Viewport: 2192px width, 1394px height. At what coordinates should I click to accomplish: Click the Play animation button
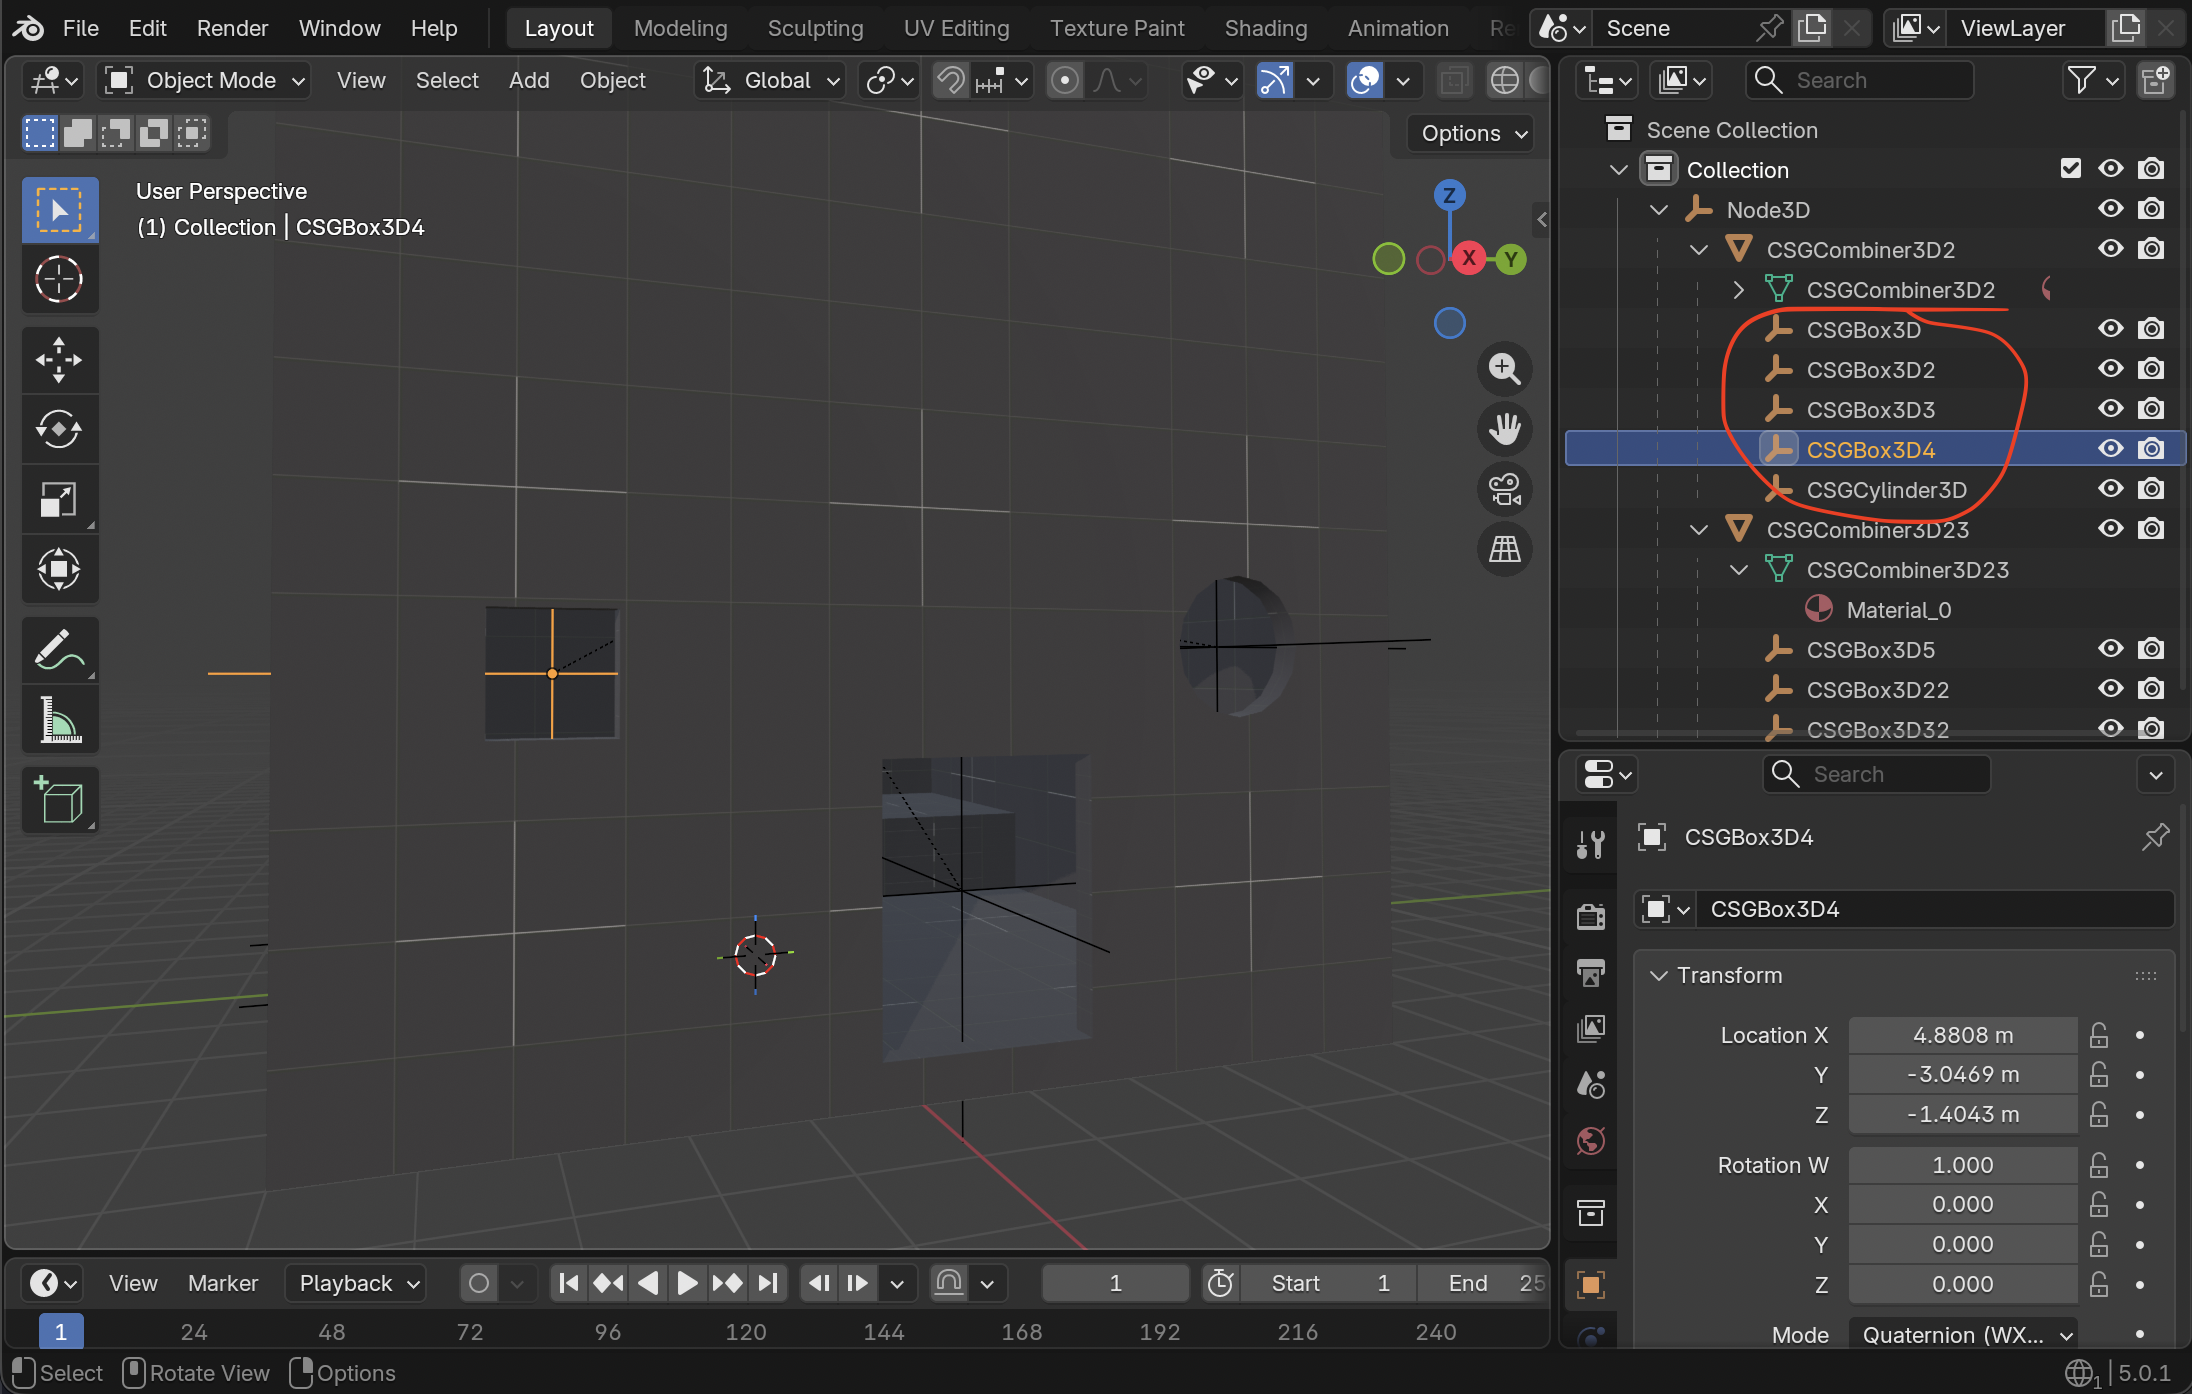tap(687, 1283)
